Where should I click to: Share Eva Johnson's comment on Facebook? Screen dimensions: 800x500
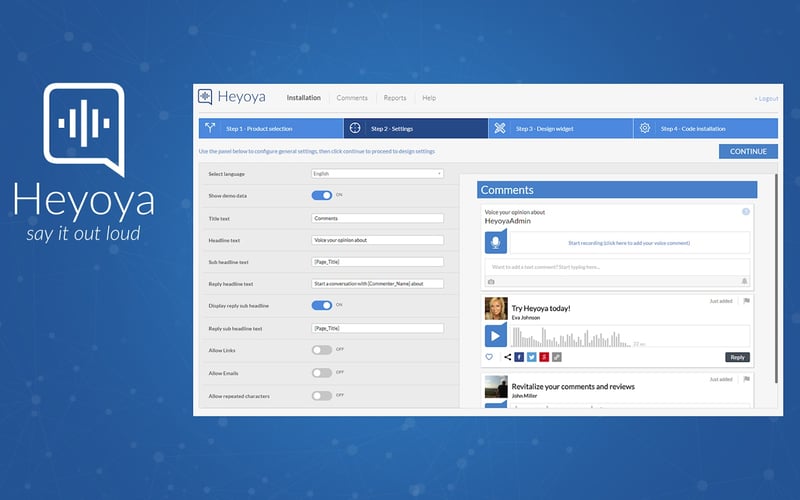point(519,357)
